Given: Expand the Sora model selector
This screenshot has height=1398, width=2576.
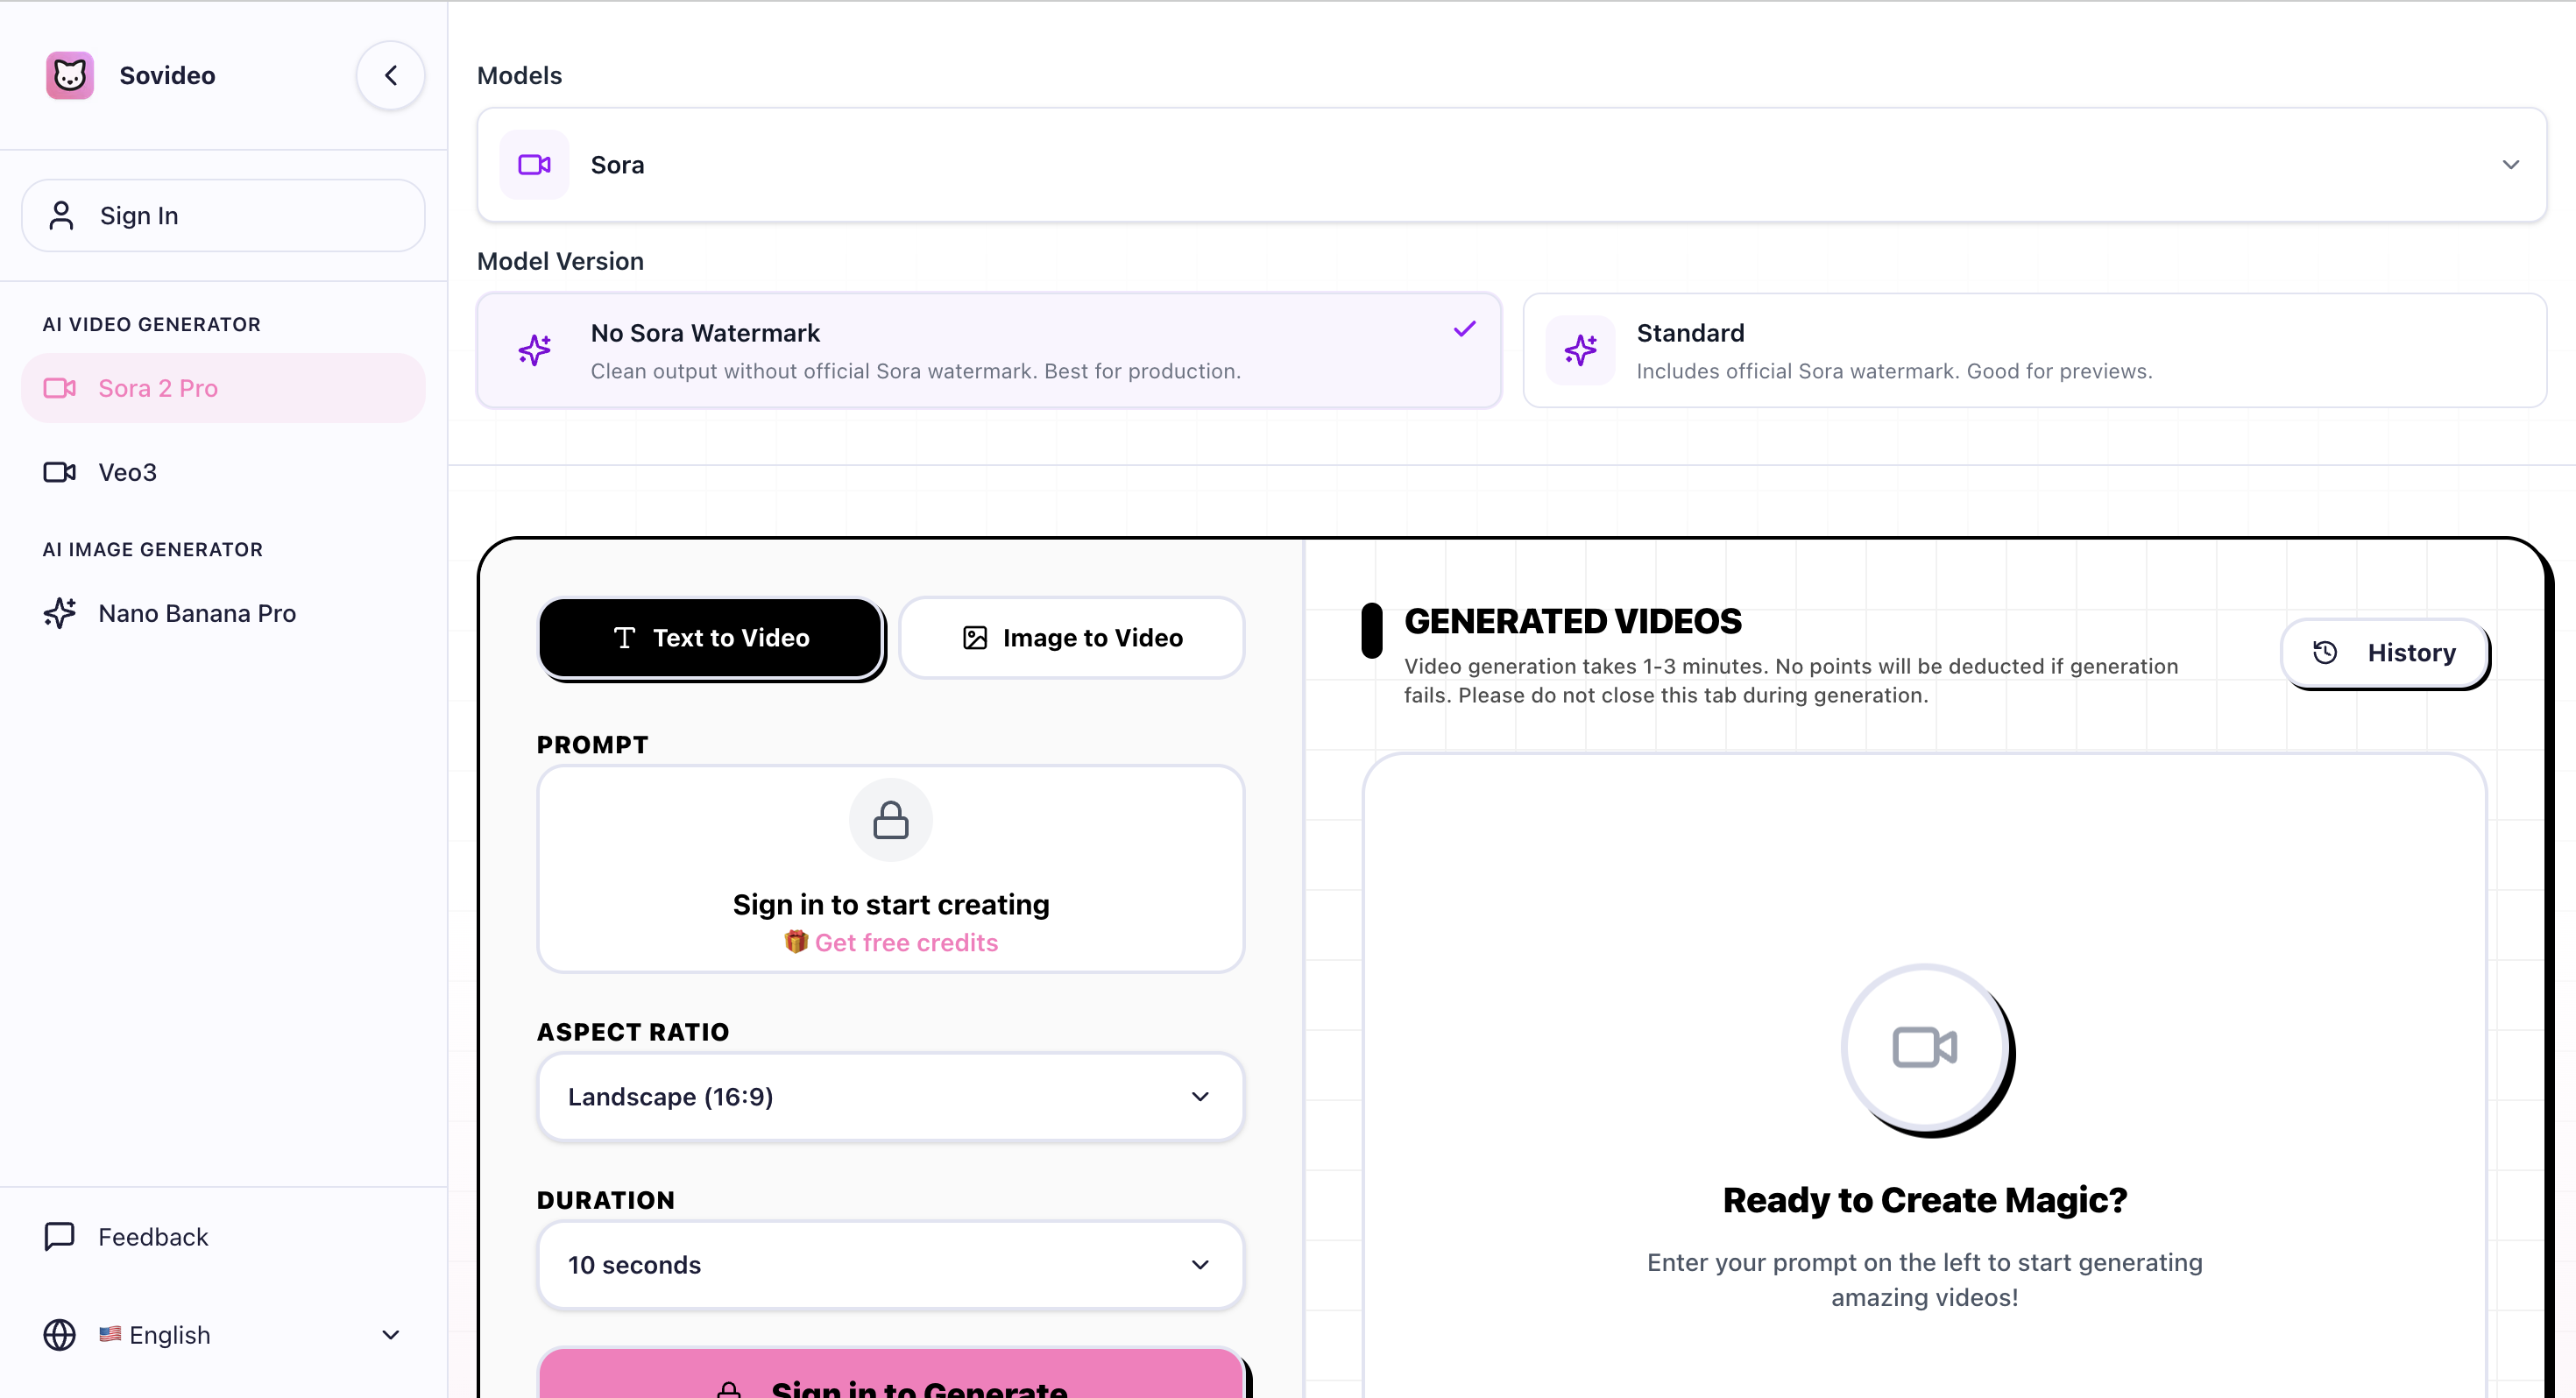Looking at the screenshot, I should pyautogui.click(x=2509, y=164).
